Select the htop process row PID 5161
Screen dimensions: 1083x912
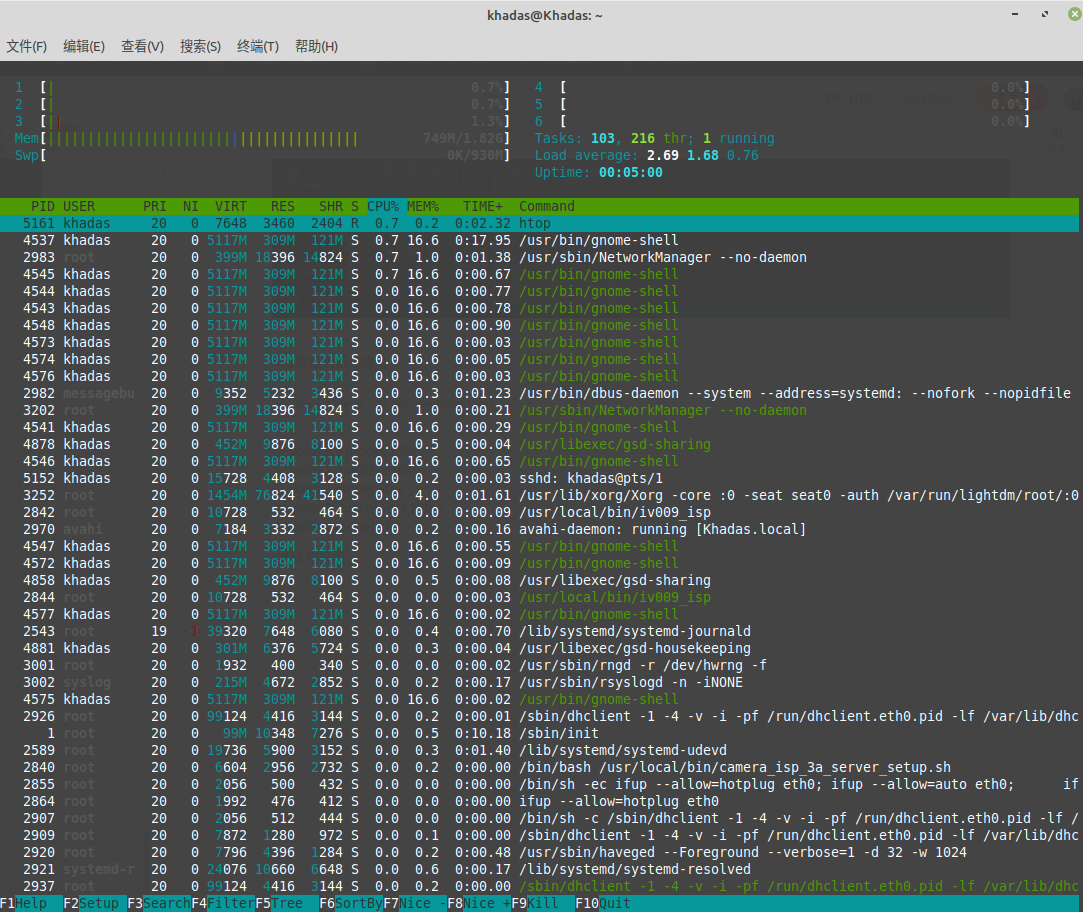pyautogui.click(x=539, y=224)
